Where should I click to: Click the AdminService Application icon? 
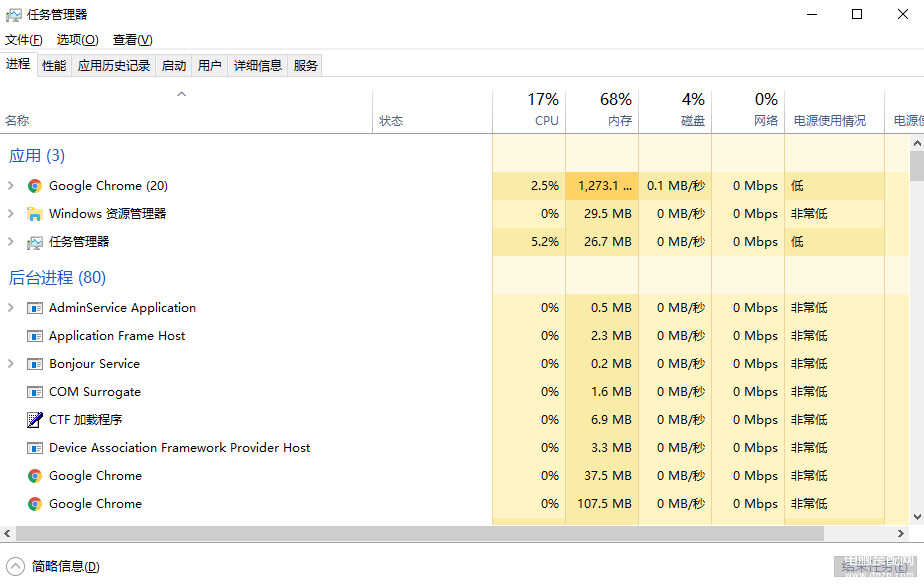coord(35,308)
